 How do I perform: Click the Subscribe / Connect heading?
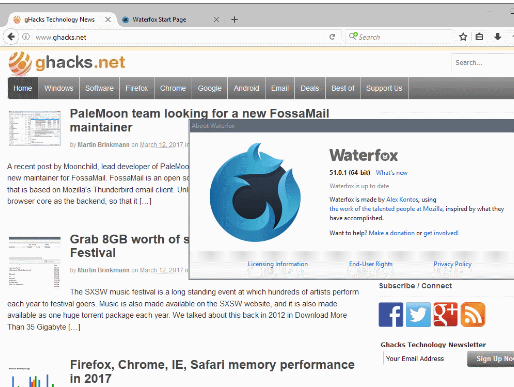(415, 286)
